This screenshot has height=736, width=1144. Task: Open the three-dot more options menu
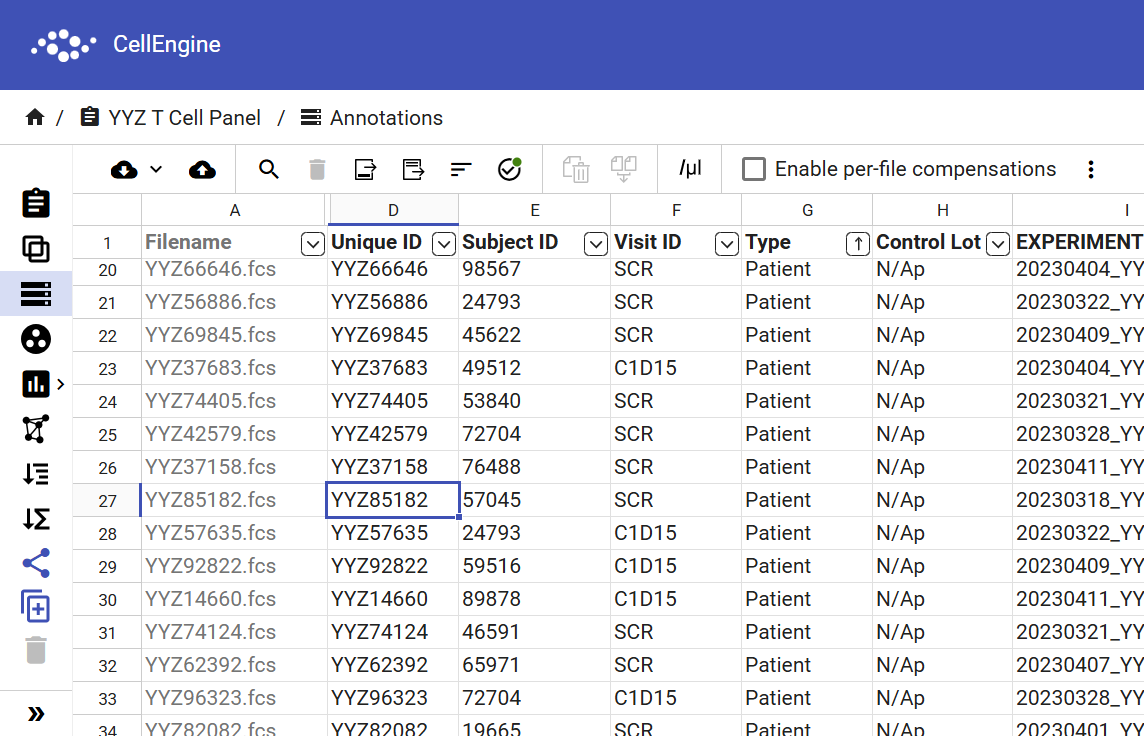1091,169
